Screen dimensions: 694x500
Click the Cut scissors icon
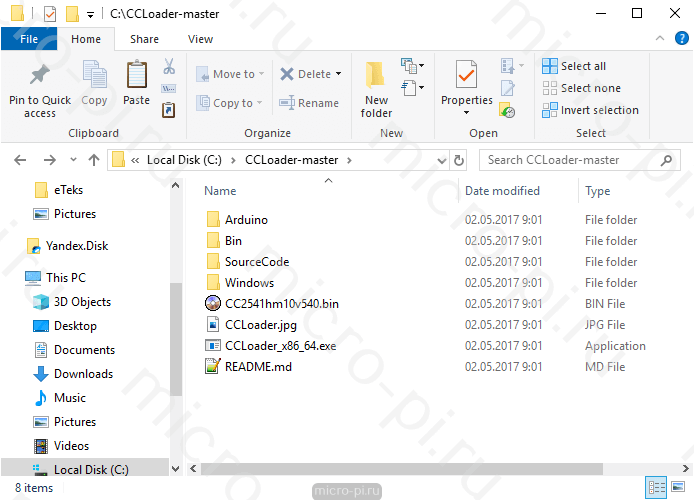pos(169,66)
